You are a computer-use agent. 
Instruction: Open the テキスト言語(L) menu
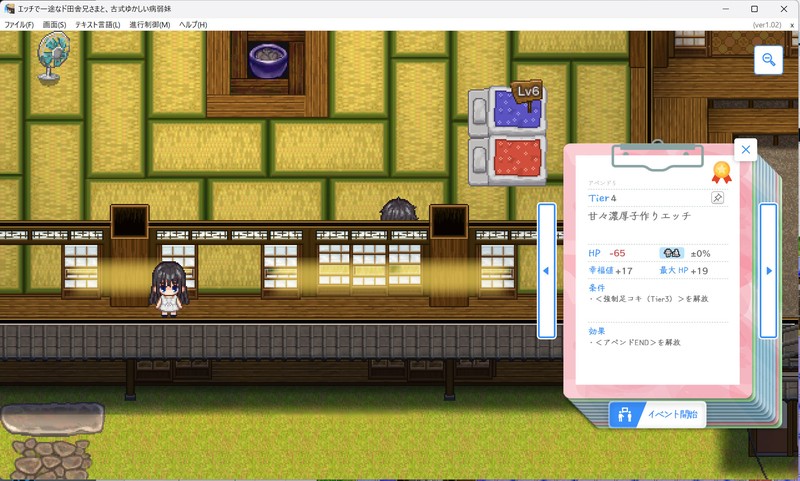(97, 24)
